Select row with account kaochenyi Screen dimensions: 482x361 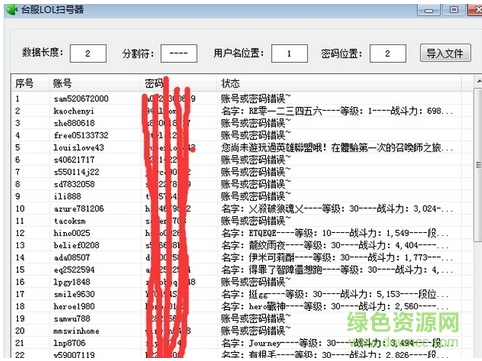(237, 111)
